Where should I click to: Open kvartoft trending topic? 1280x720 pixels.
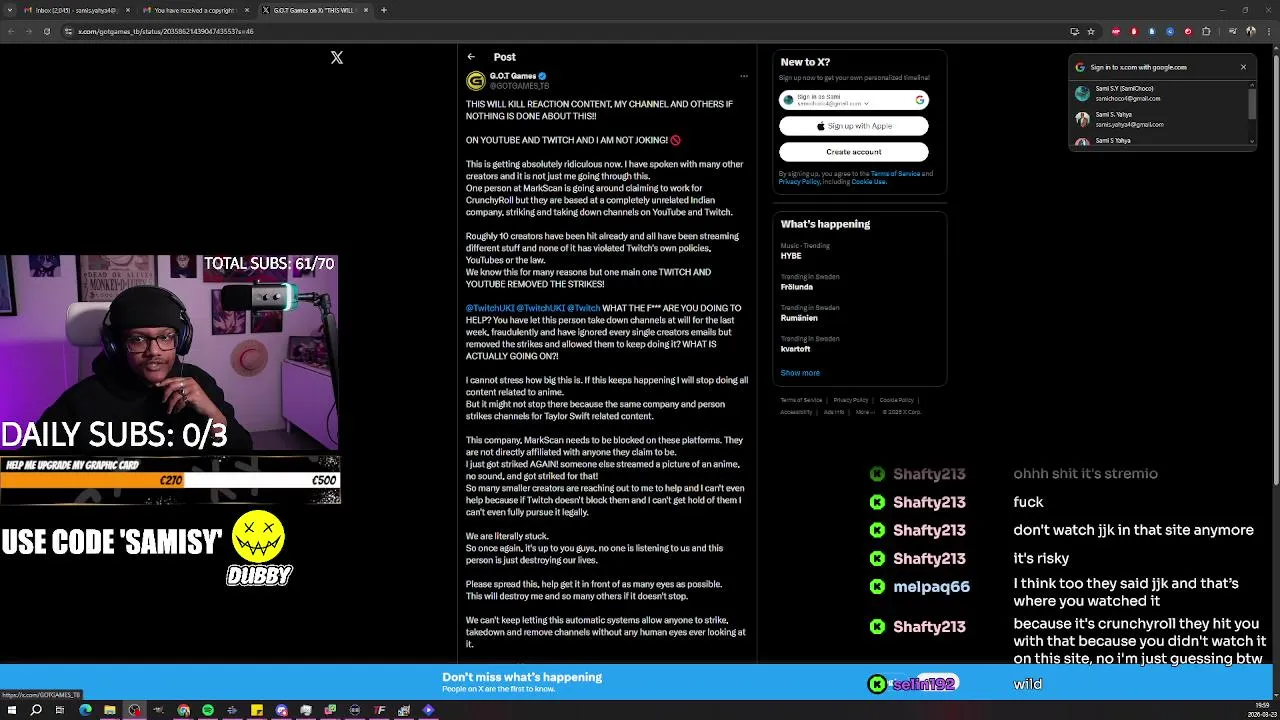[x=796, y=349]
